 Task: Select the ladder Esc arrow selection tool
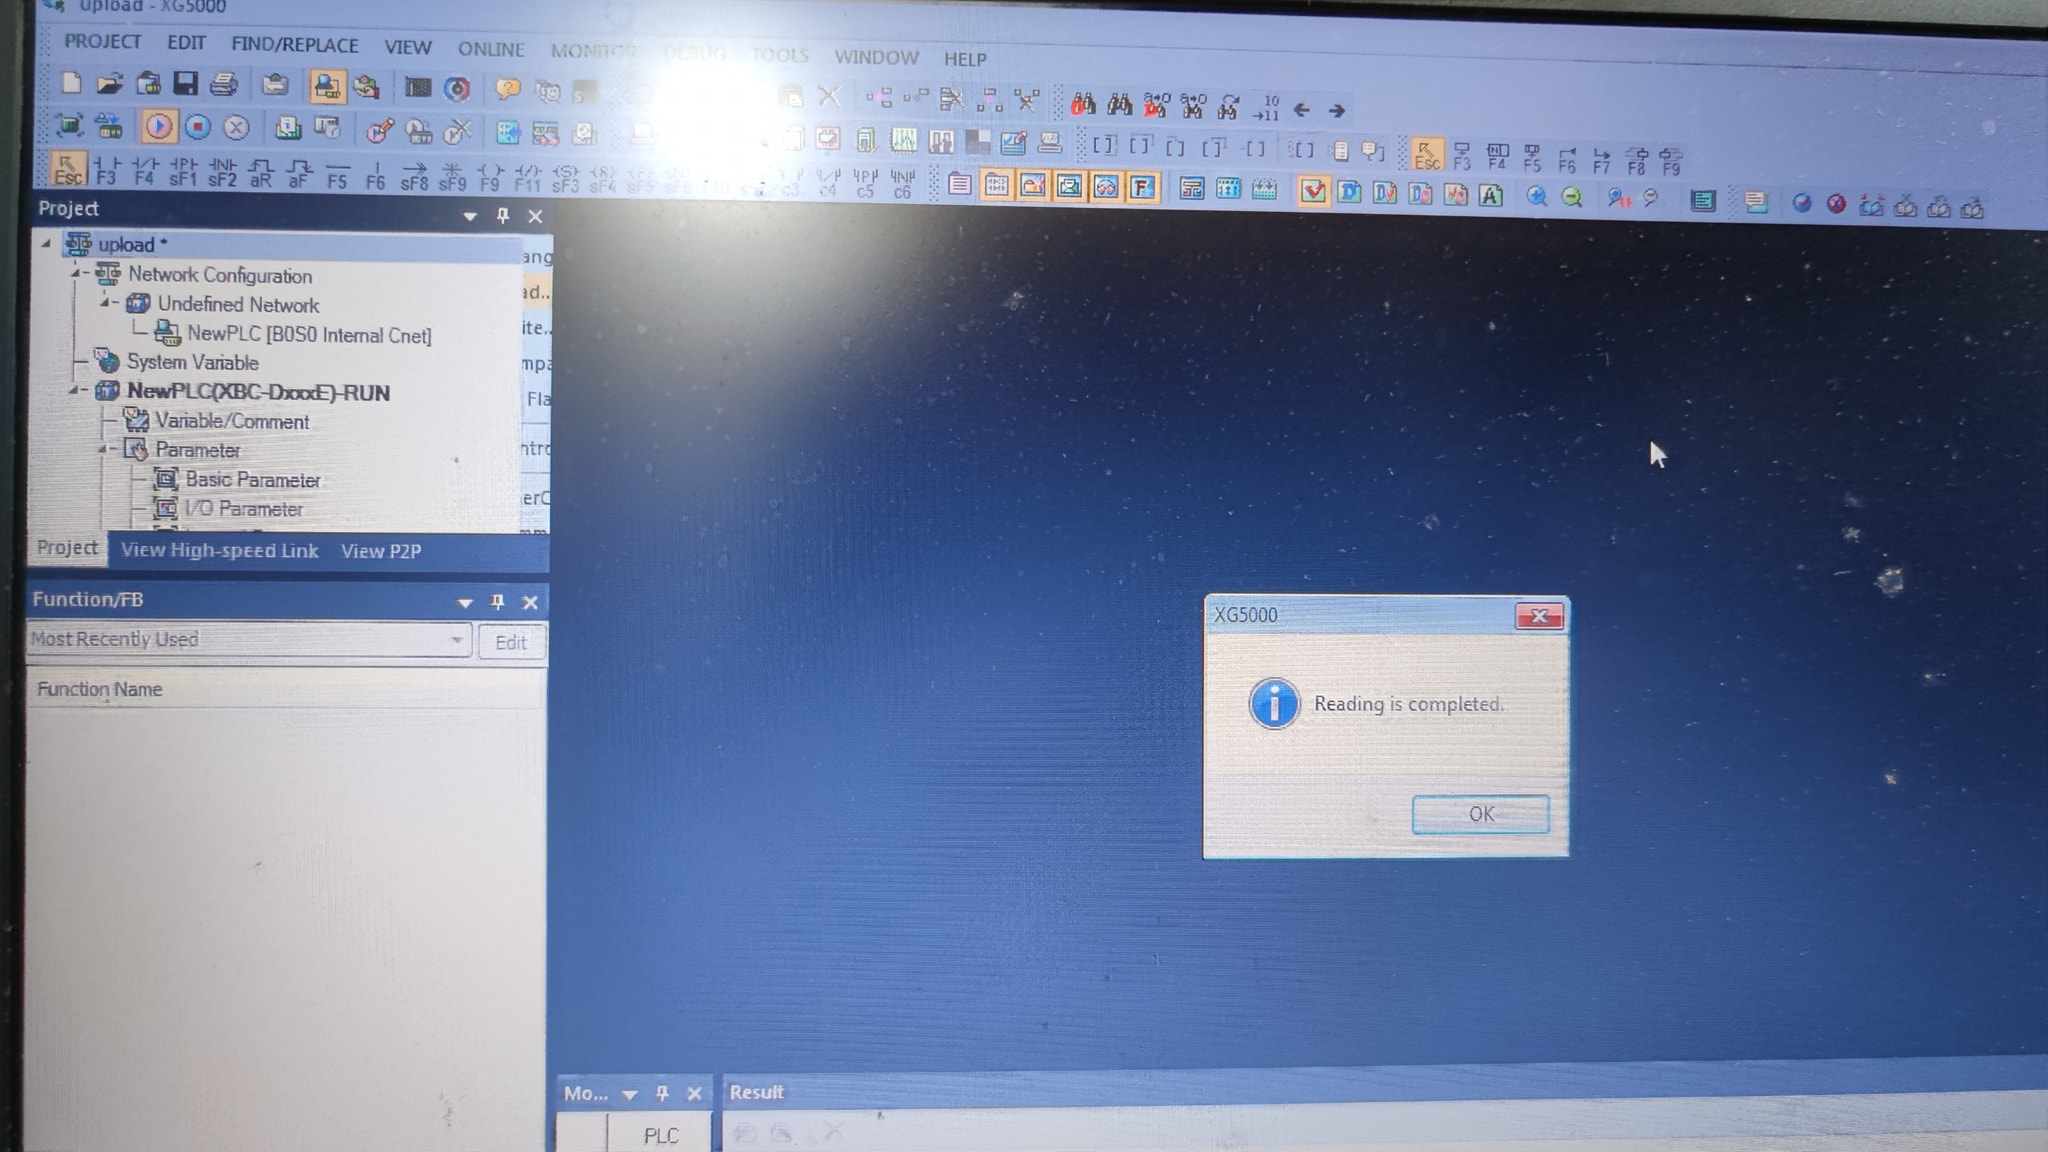tap(68, 169)
